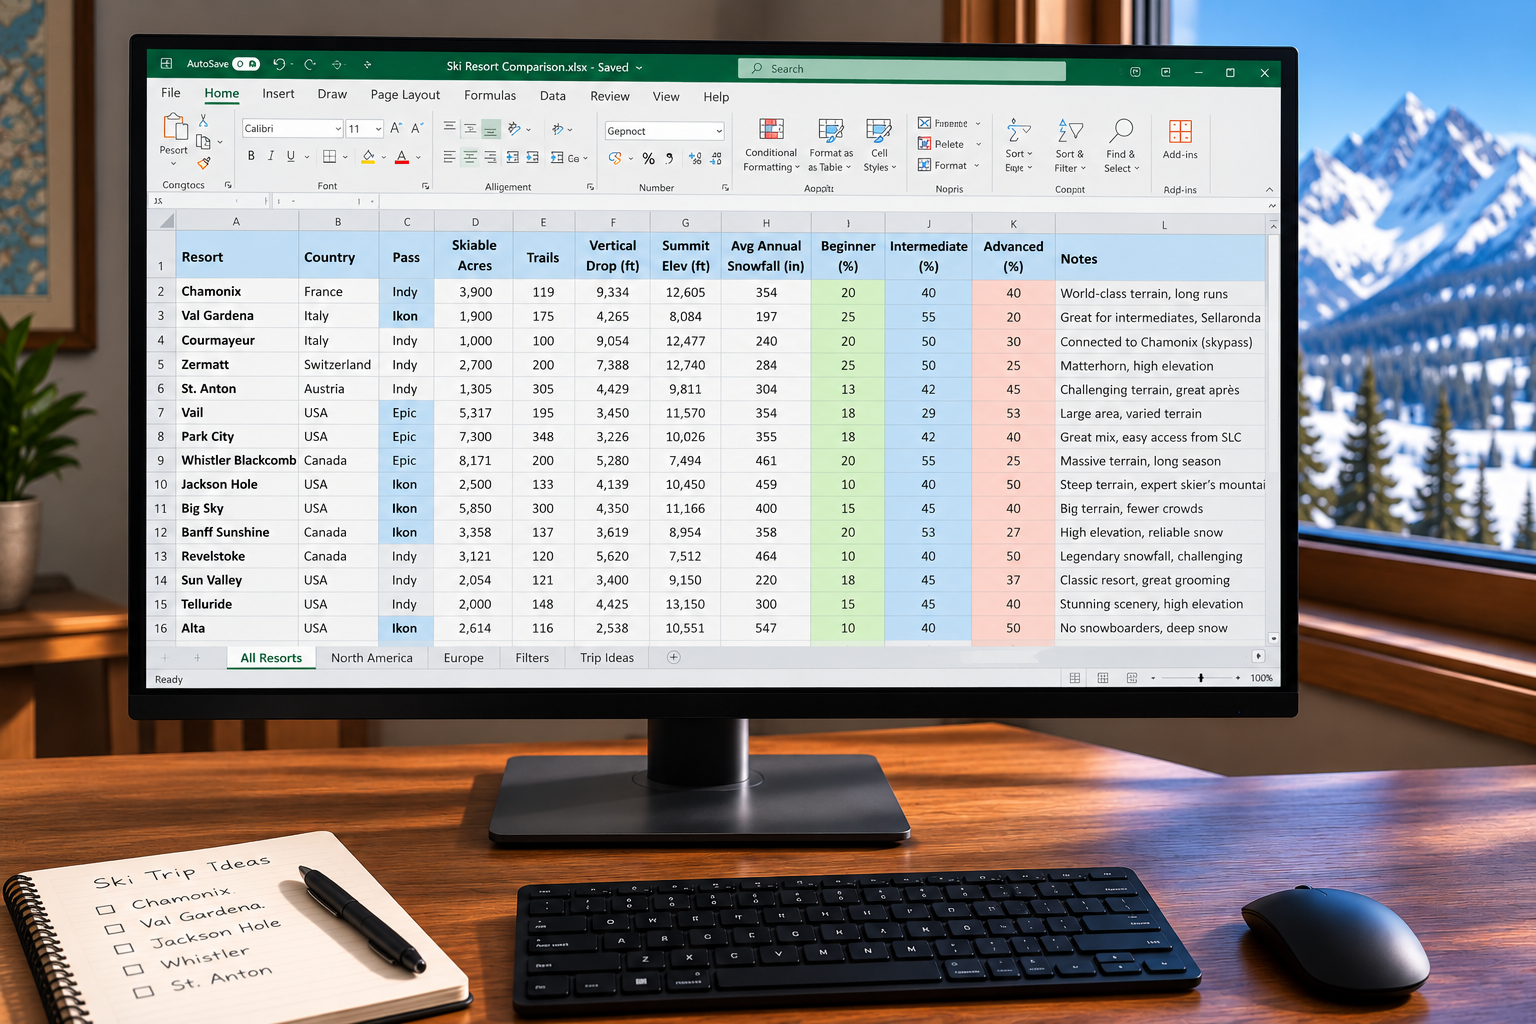Screen dimensions: 1536x1024
Task: Open the Font group dialog launcher
Action: [425, 186]
